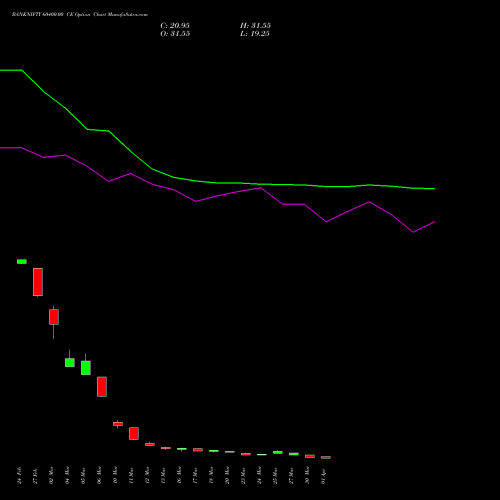Click the 12 Mar date label
This screenshot has height=500, width=500.
click(147, 475)
